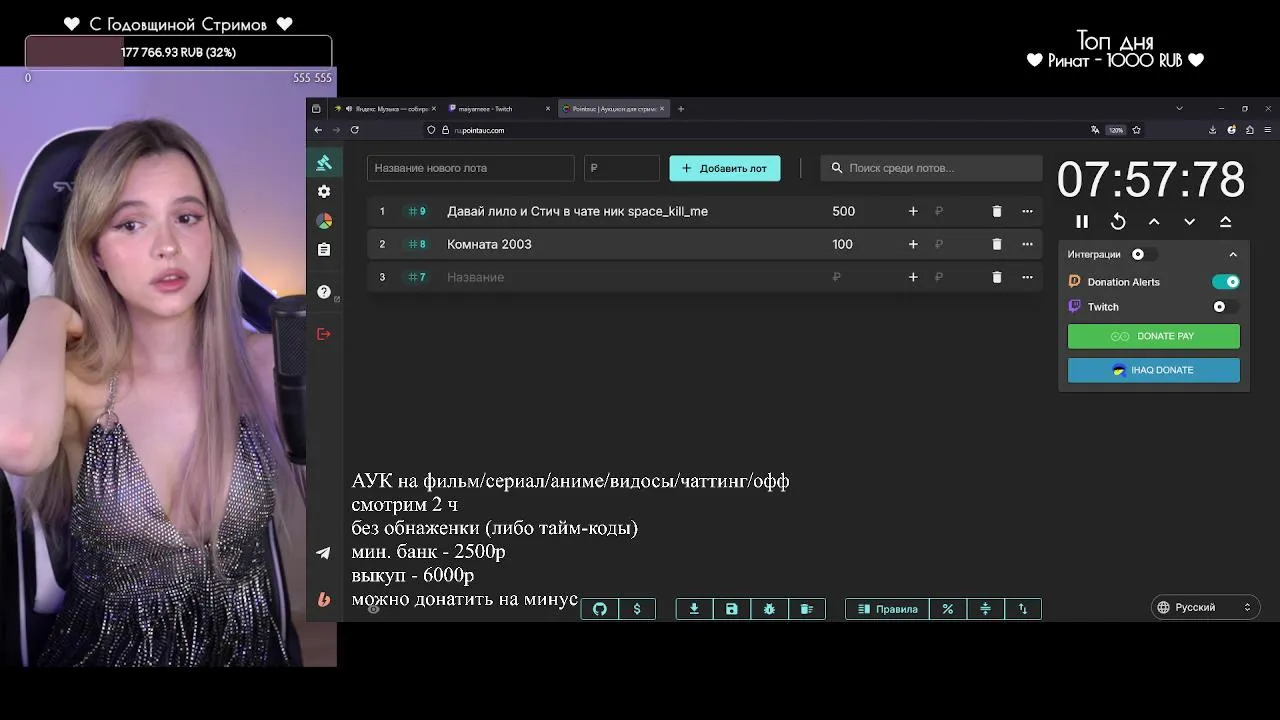Image resolution: width=1280 pixels, height=720 pixels.
Task: Open browser tabs list chevron
Action: [x=1179, y=108]
